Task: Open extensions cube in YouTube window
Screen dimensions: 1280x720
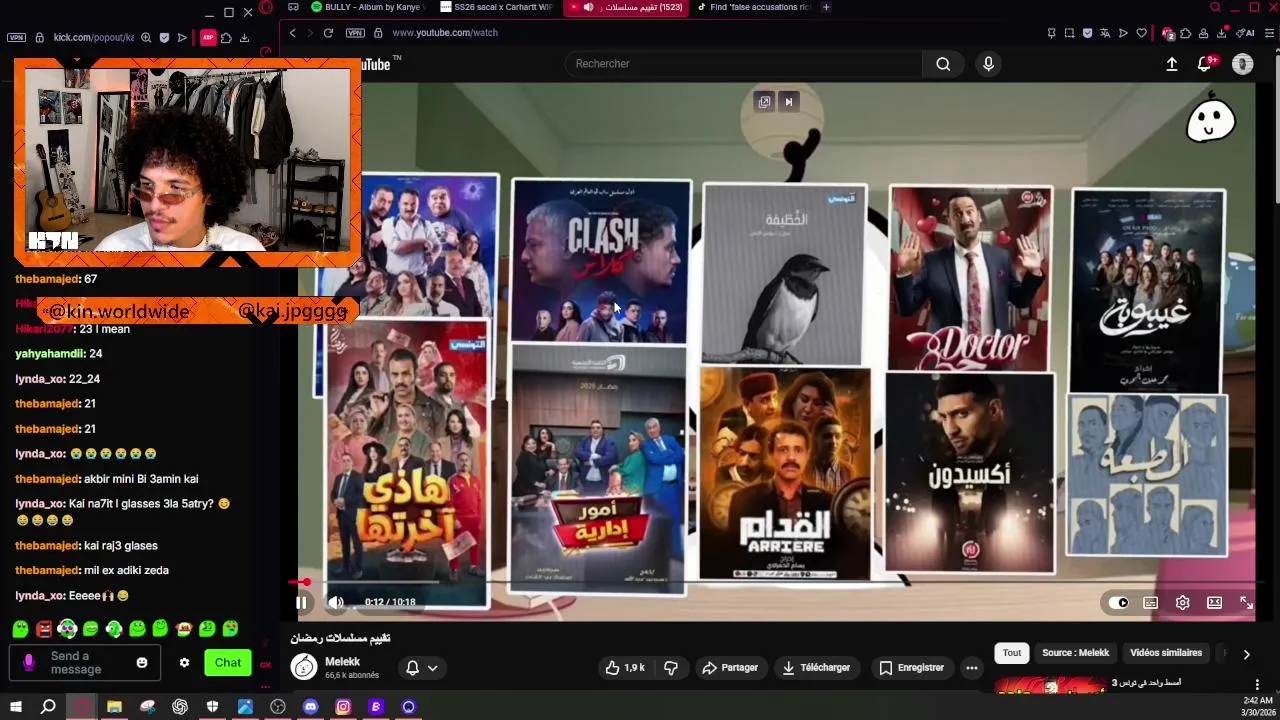Action: pos(1186,33)
